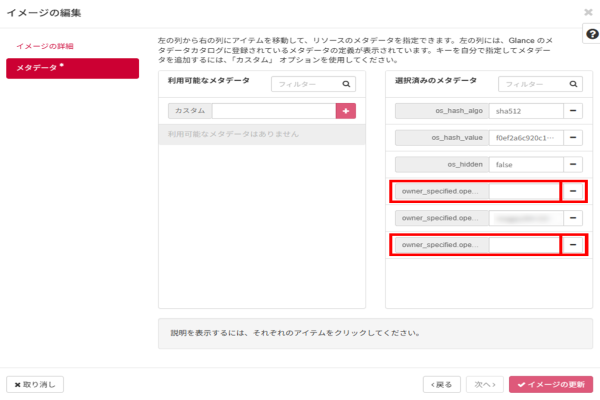The height and width of the screenshot is (400, 600).
Task: Remove the os_hash_algo metadata entry
Action: [573, 111]
